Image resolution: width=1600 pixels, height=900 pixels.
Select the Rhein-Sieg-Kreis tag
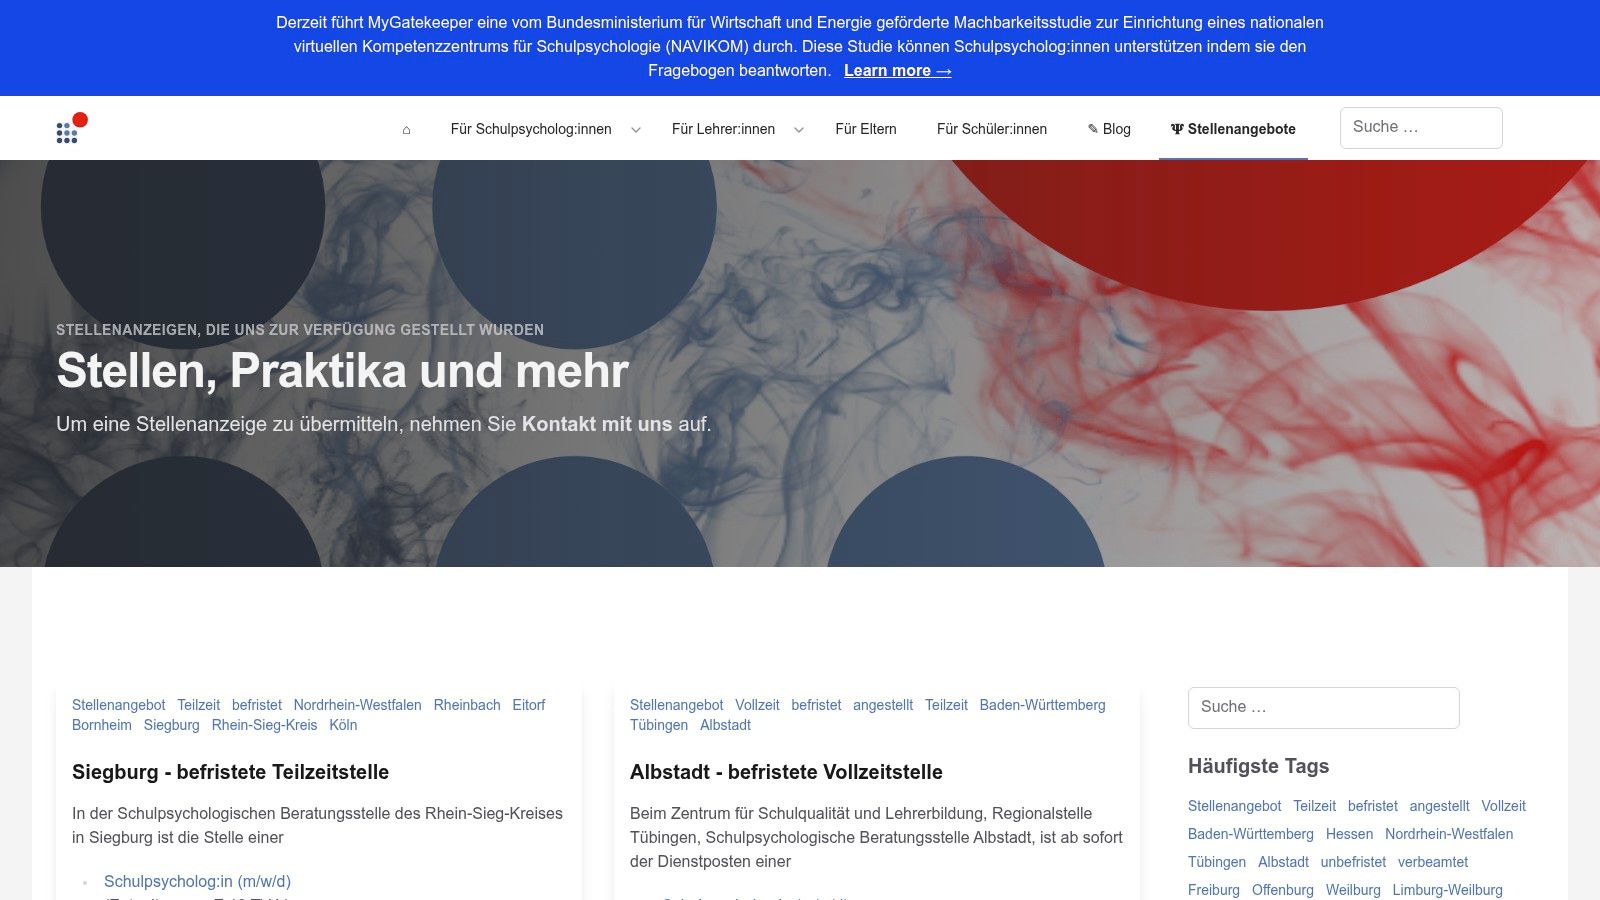click(x=264, y=725)
